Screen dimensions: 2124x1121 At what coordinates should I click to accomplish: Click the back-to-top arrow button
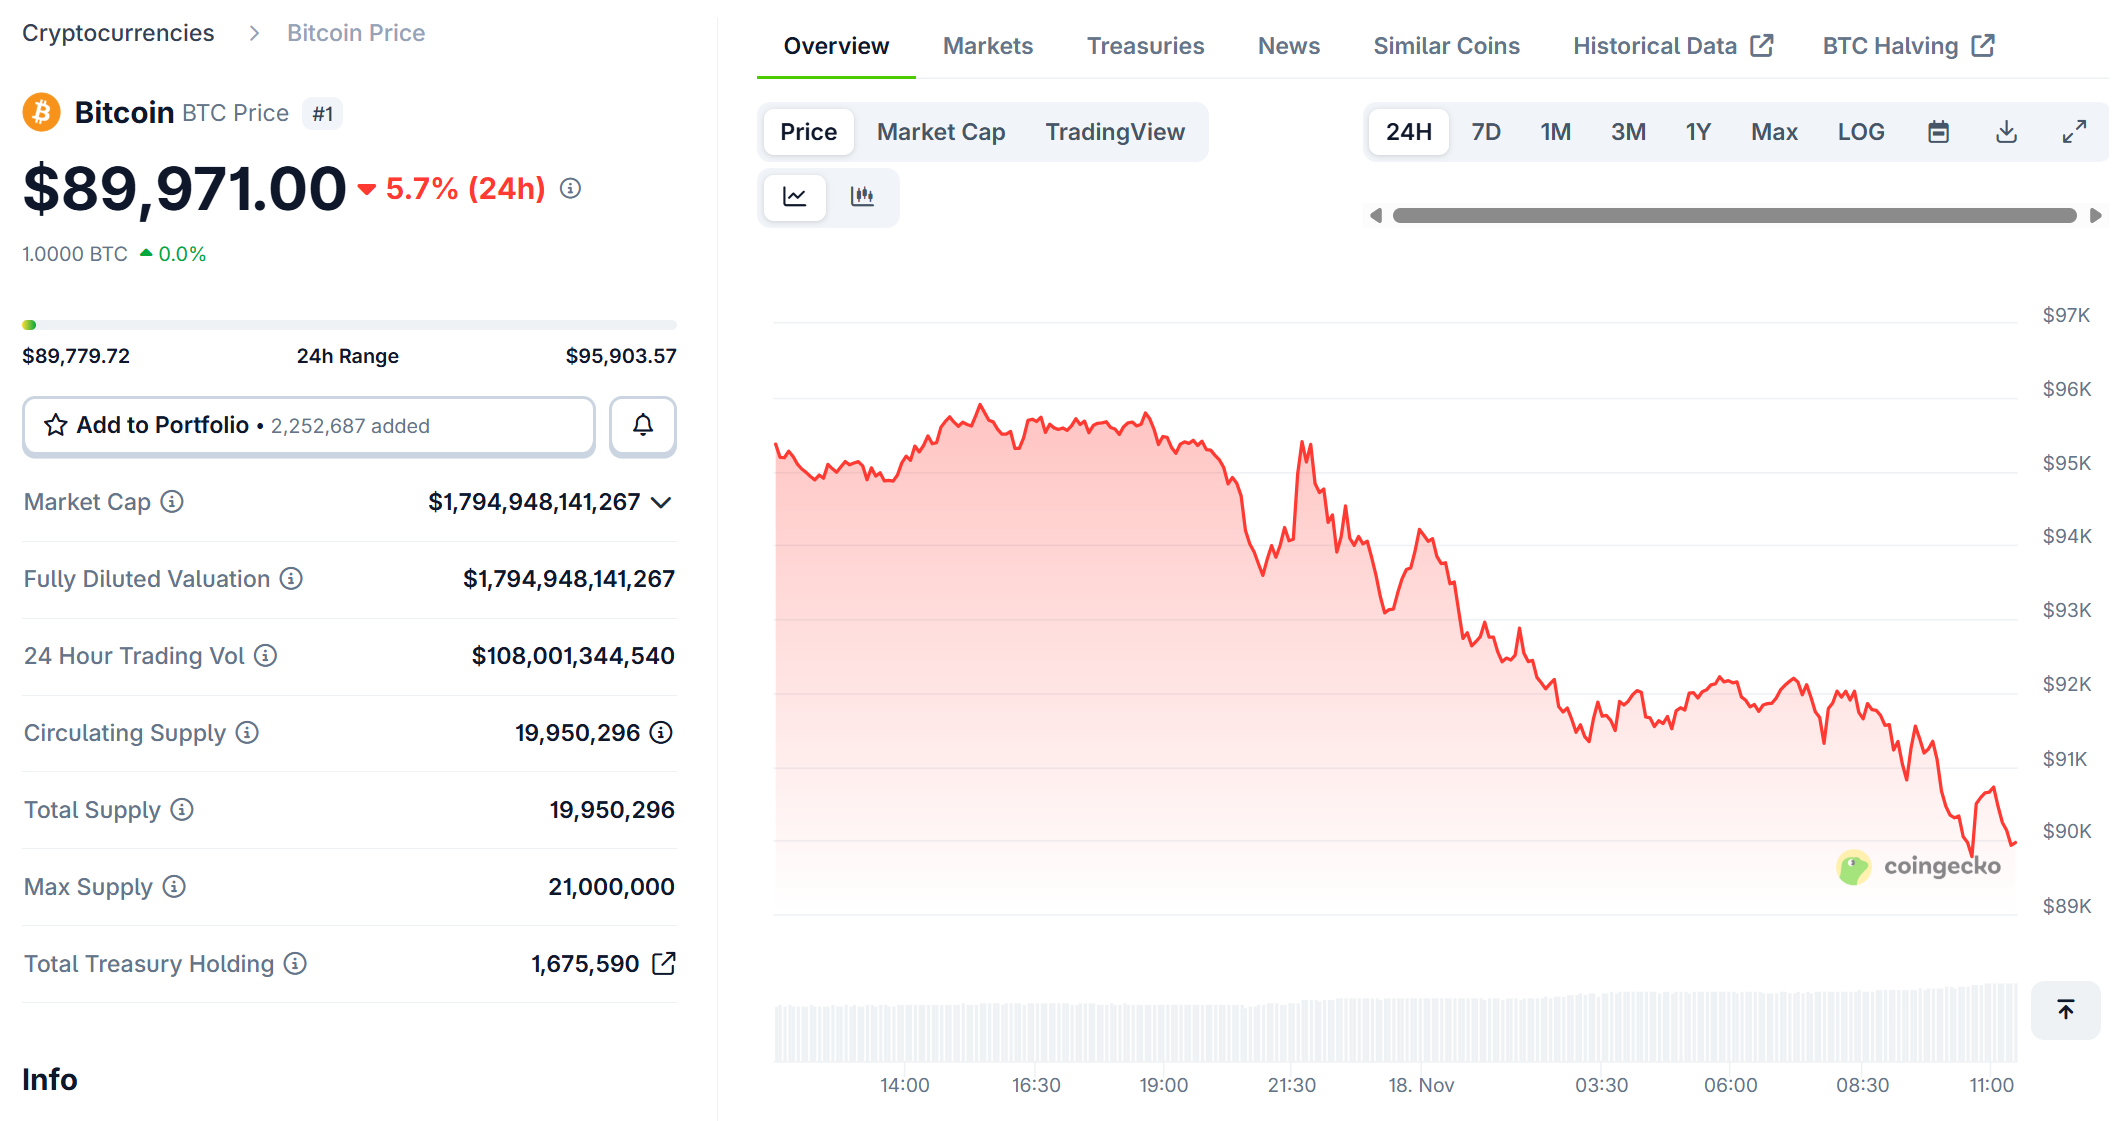[x=2064, y=1009]
